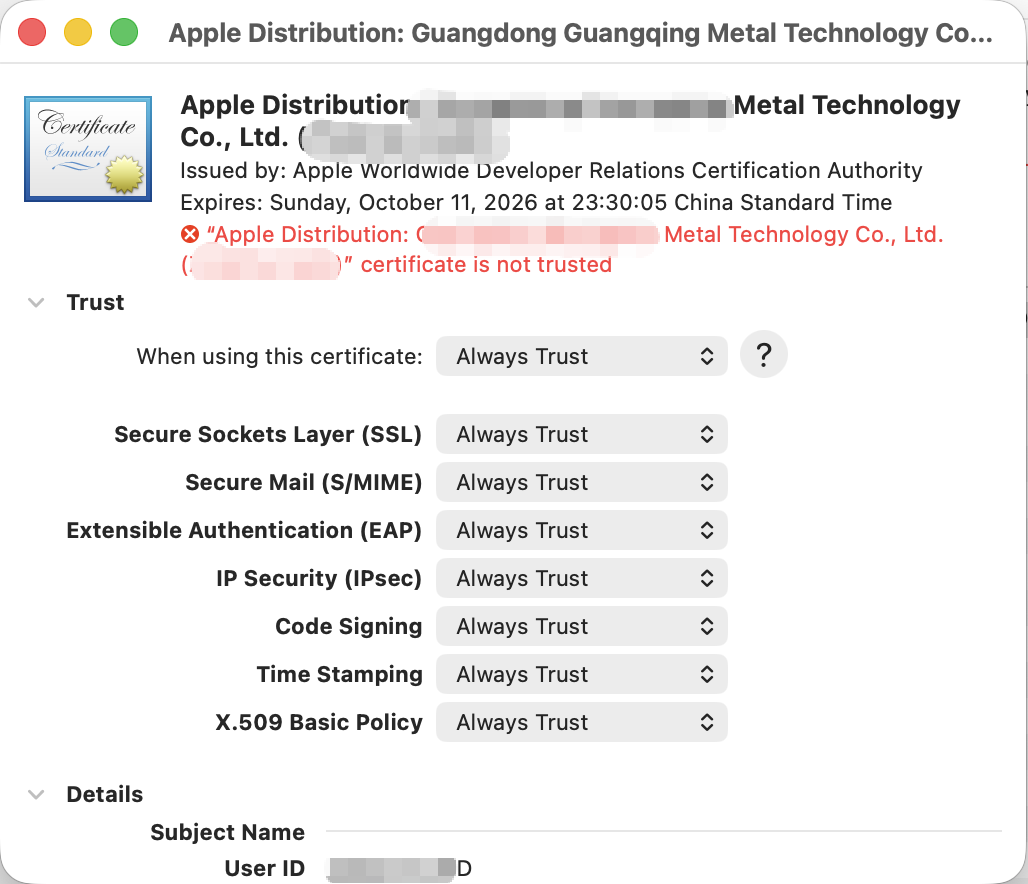Click the question mark help button
The image size is (1028, 884).
763,355
